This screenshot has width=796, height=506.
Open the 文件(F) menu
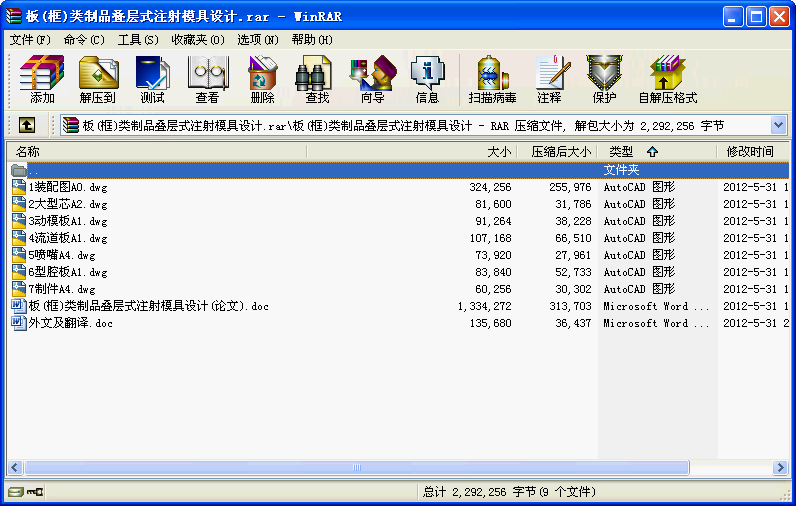click(x=30, y=40)
